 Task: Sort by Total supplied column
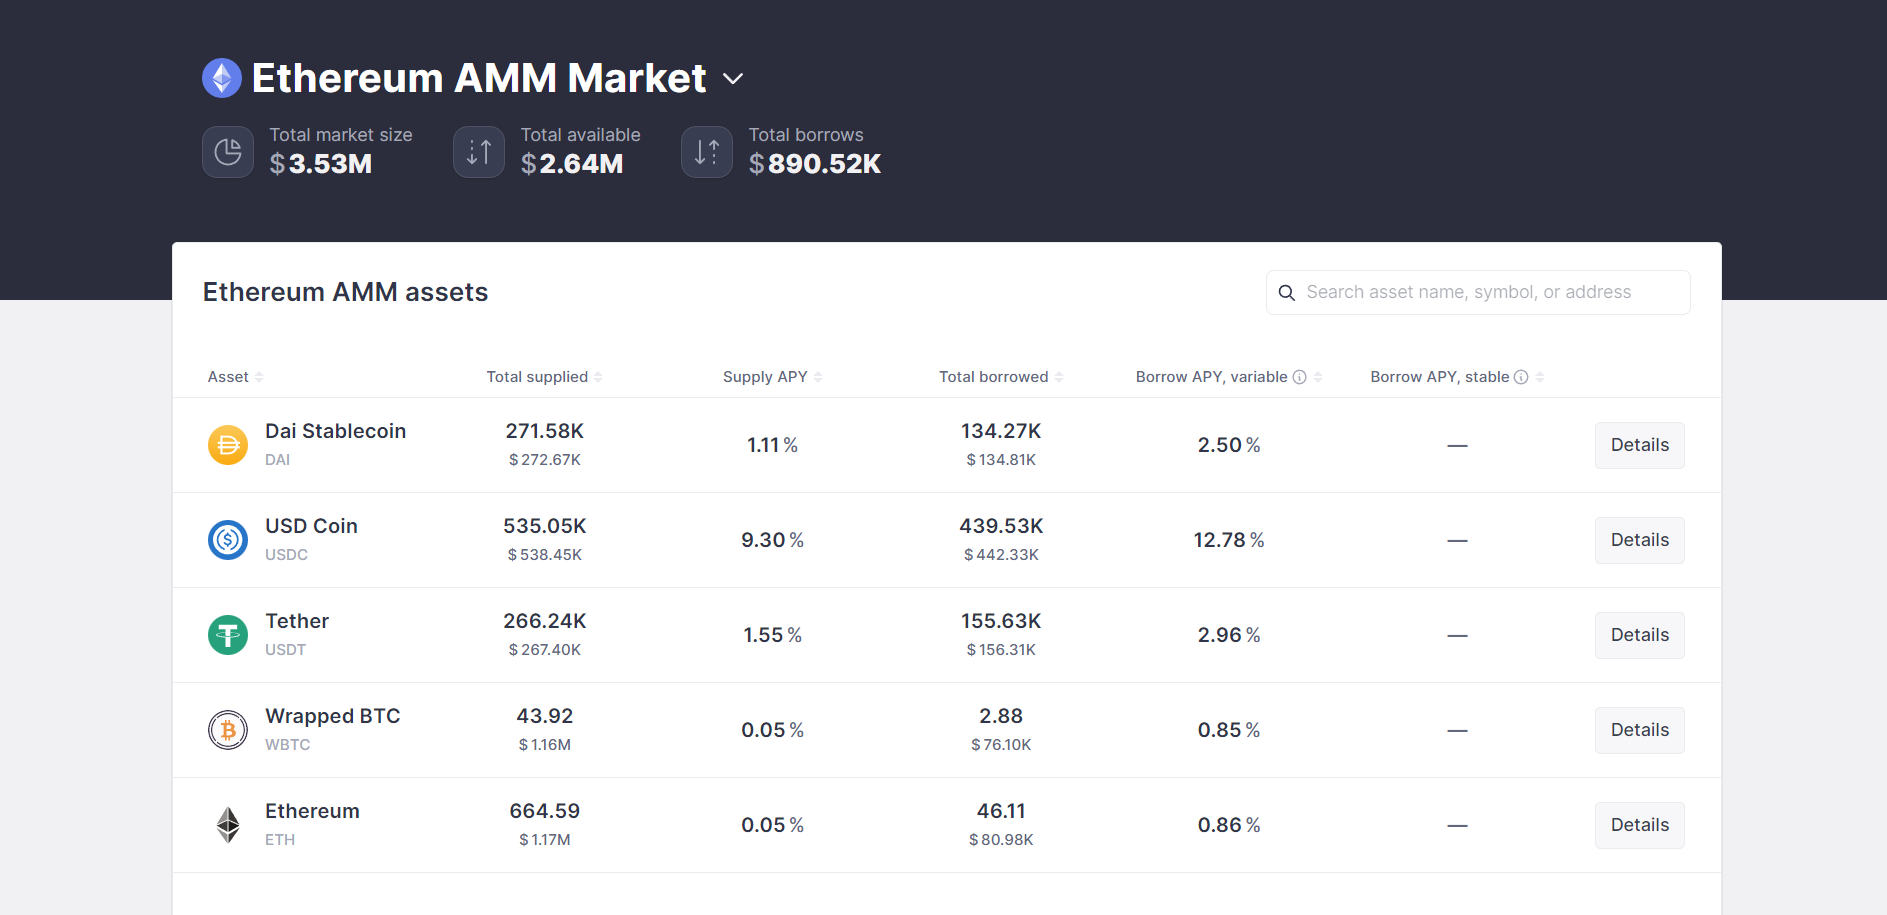pos(544,377)
